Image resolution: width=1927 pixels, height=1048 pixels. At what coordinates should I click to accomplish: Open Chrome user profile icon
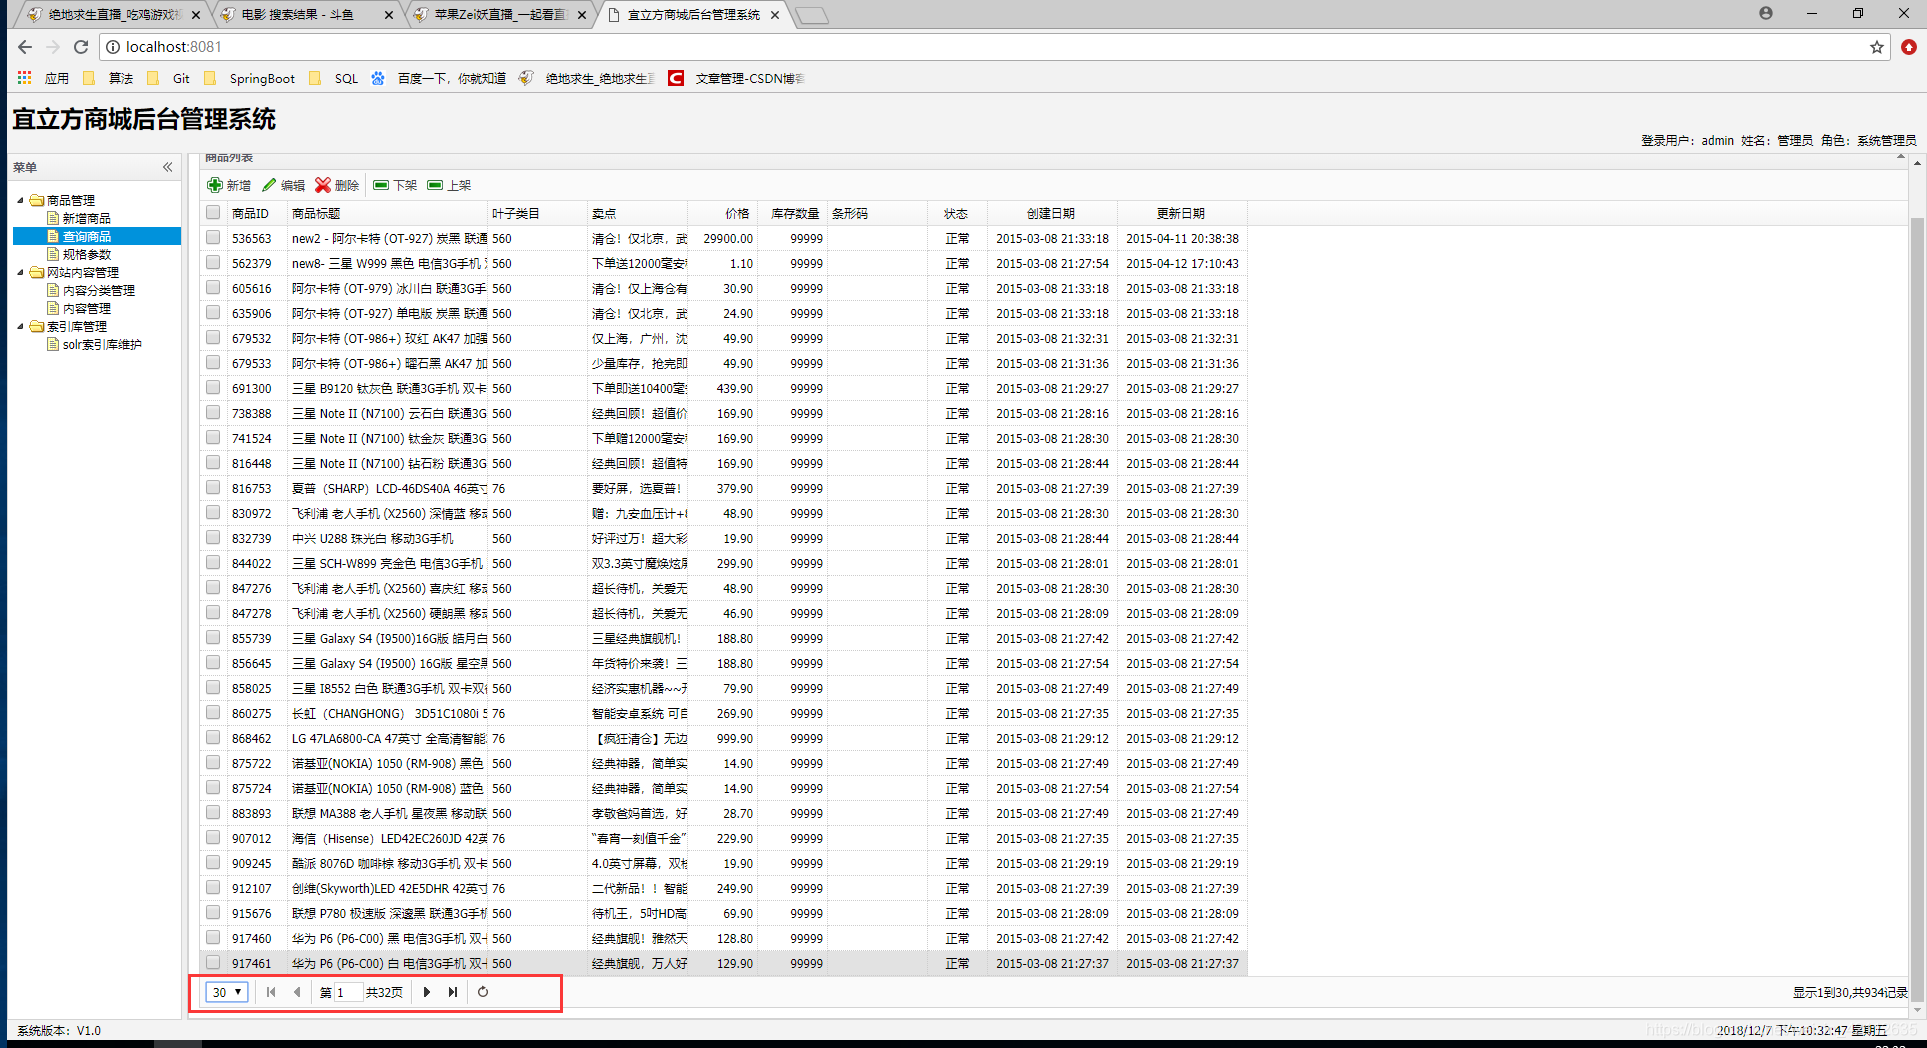(x=1766, y=13)
